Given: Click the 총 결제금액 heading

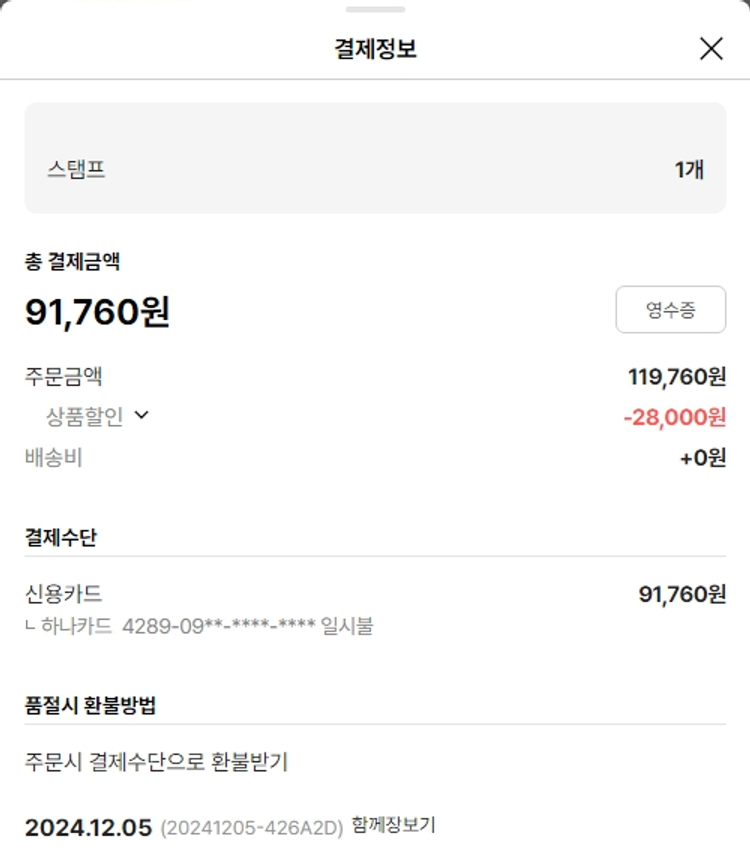Looking at the screenshot, I should coord(72,262).
